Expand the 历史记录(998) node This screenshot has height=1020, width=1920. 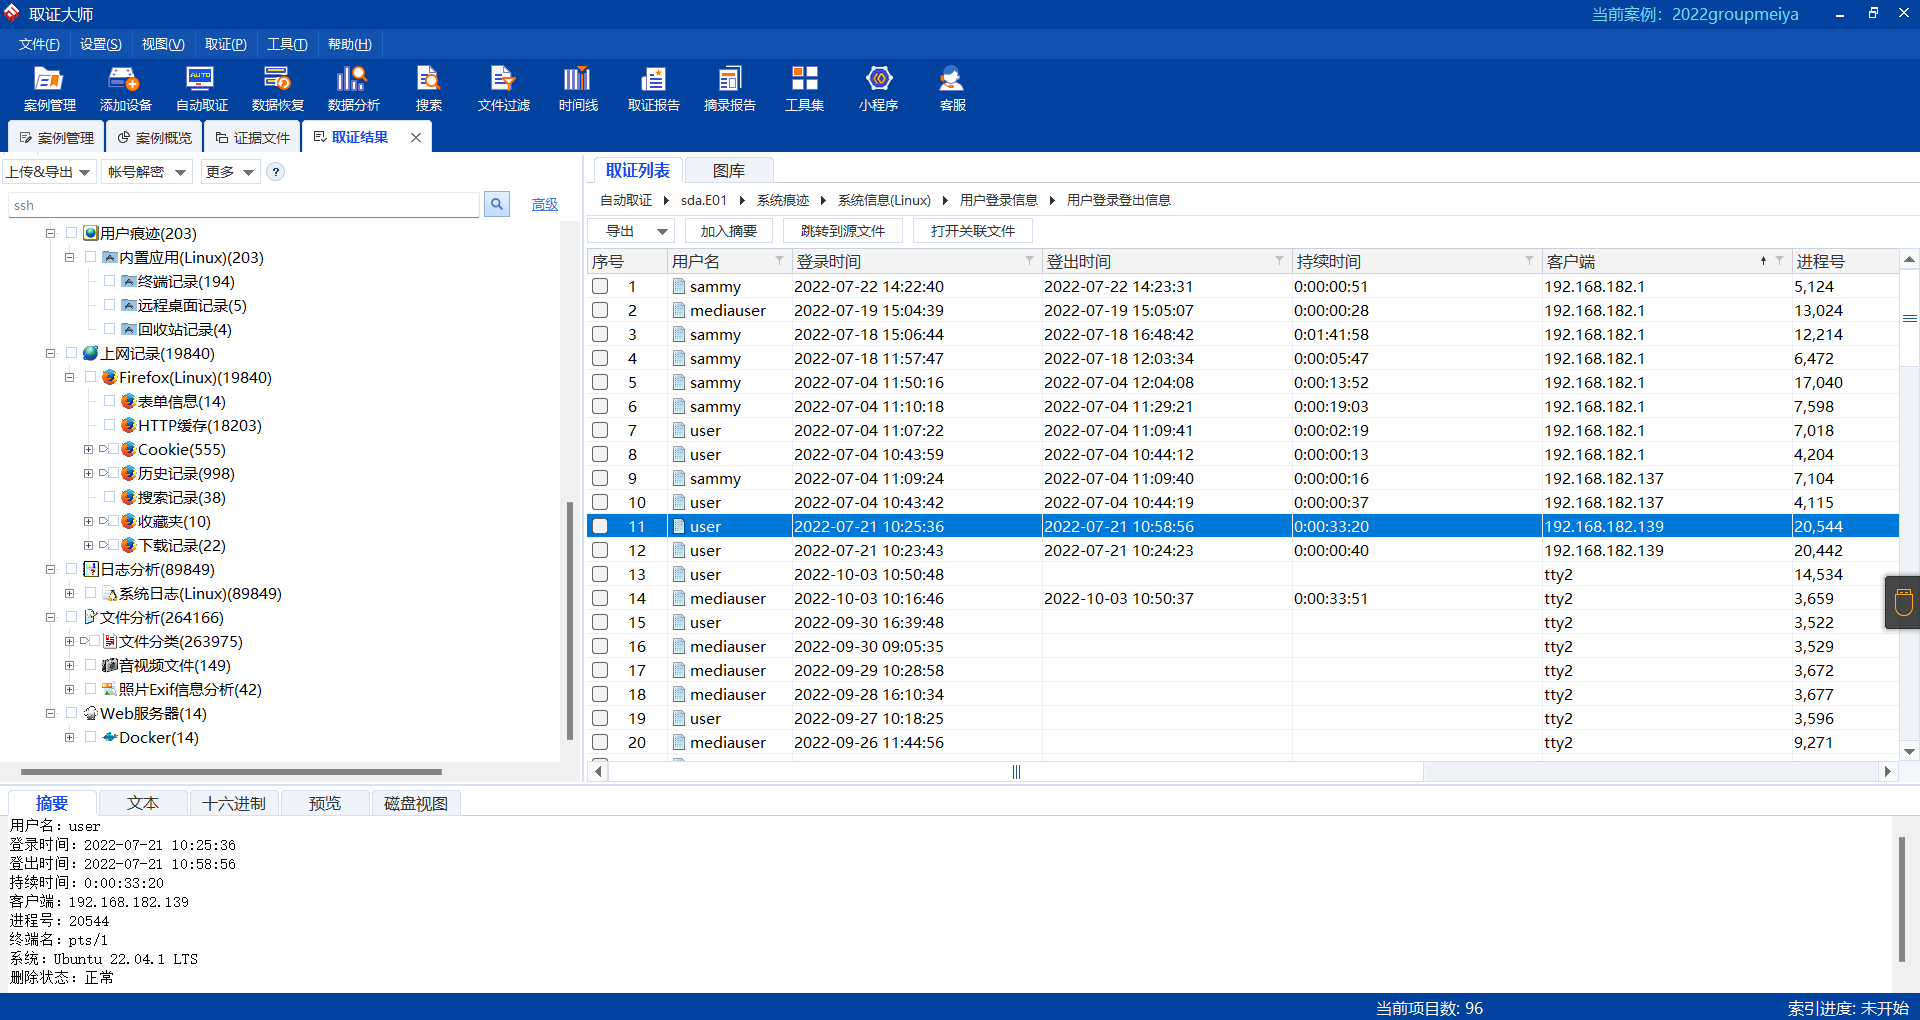(88, 473)
